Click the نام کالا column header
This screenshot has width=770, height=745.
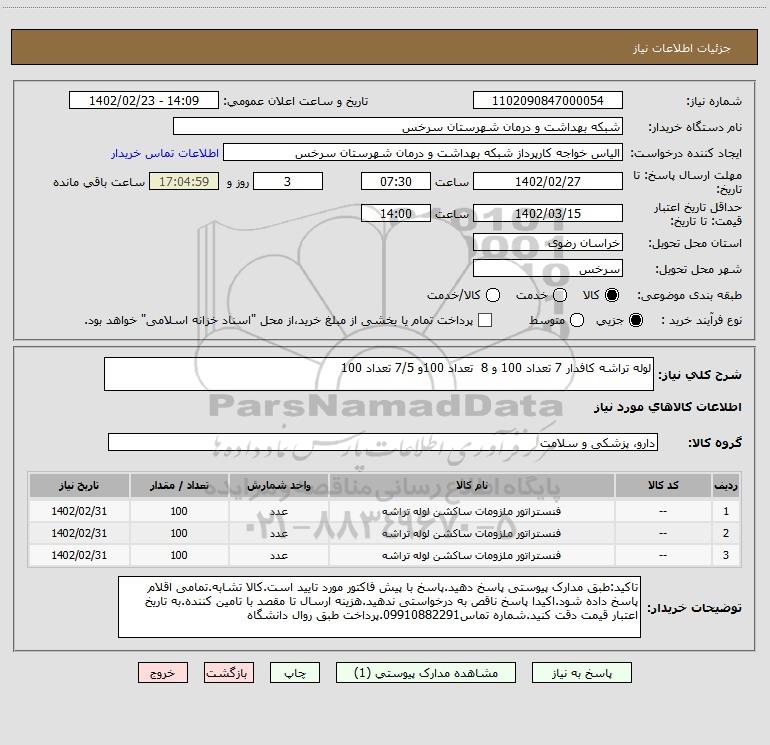(x=471, y=485)
